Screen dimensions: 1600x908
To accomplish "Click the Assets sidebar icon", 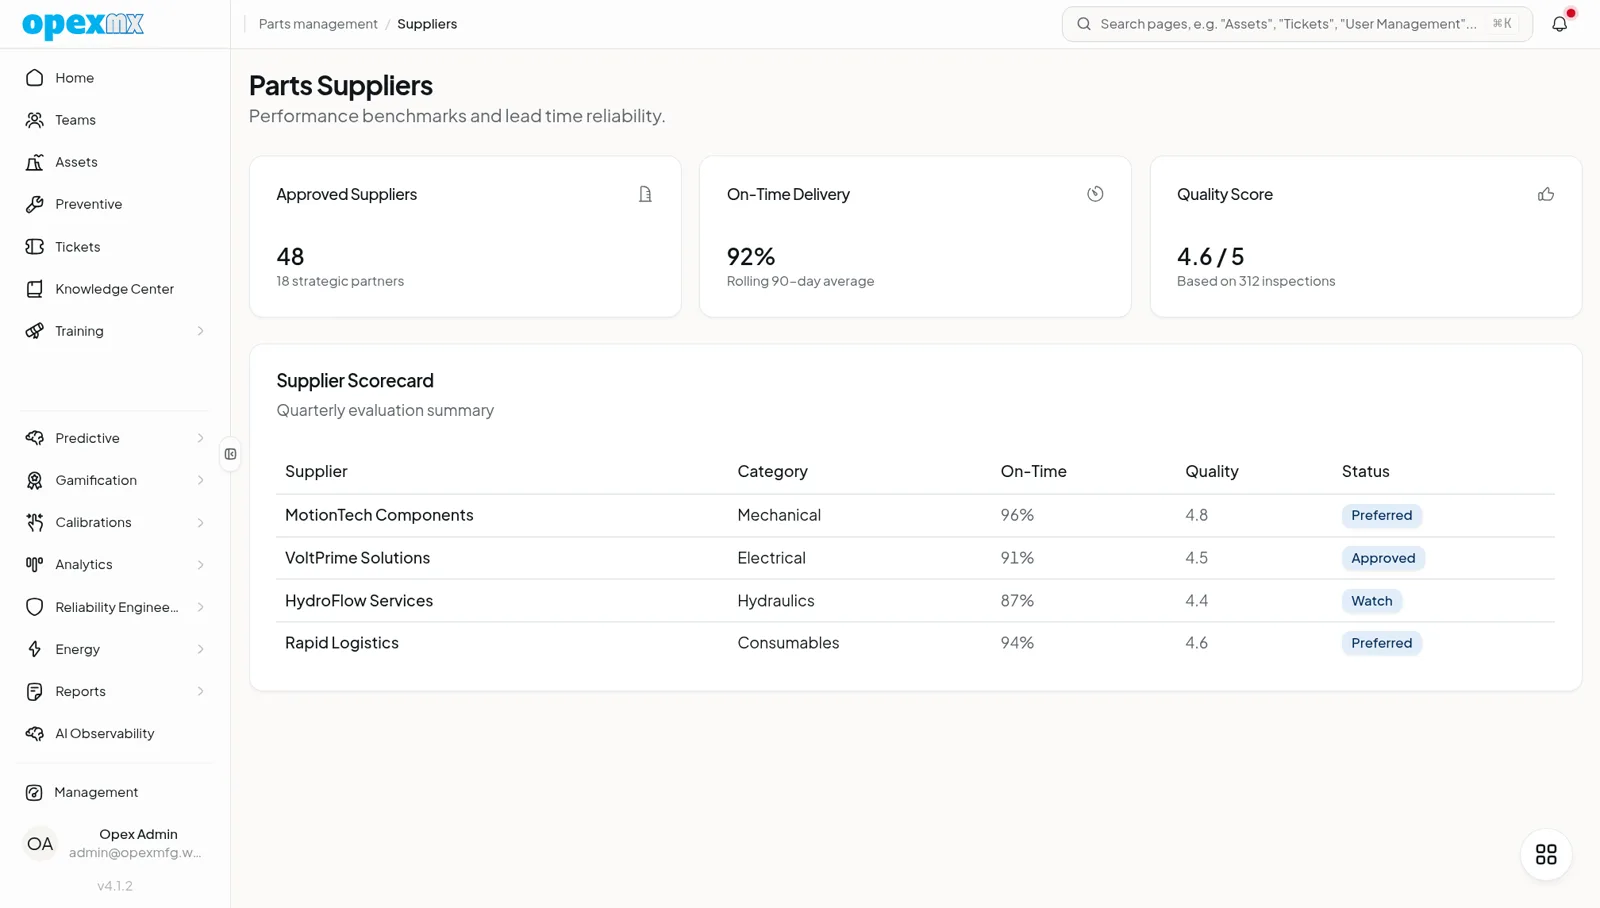I will [x=35, y=162].
